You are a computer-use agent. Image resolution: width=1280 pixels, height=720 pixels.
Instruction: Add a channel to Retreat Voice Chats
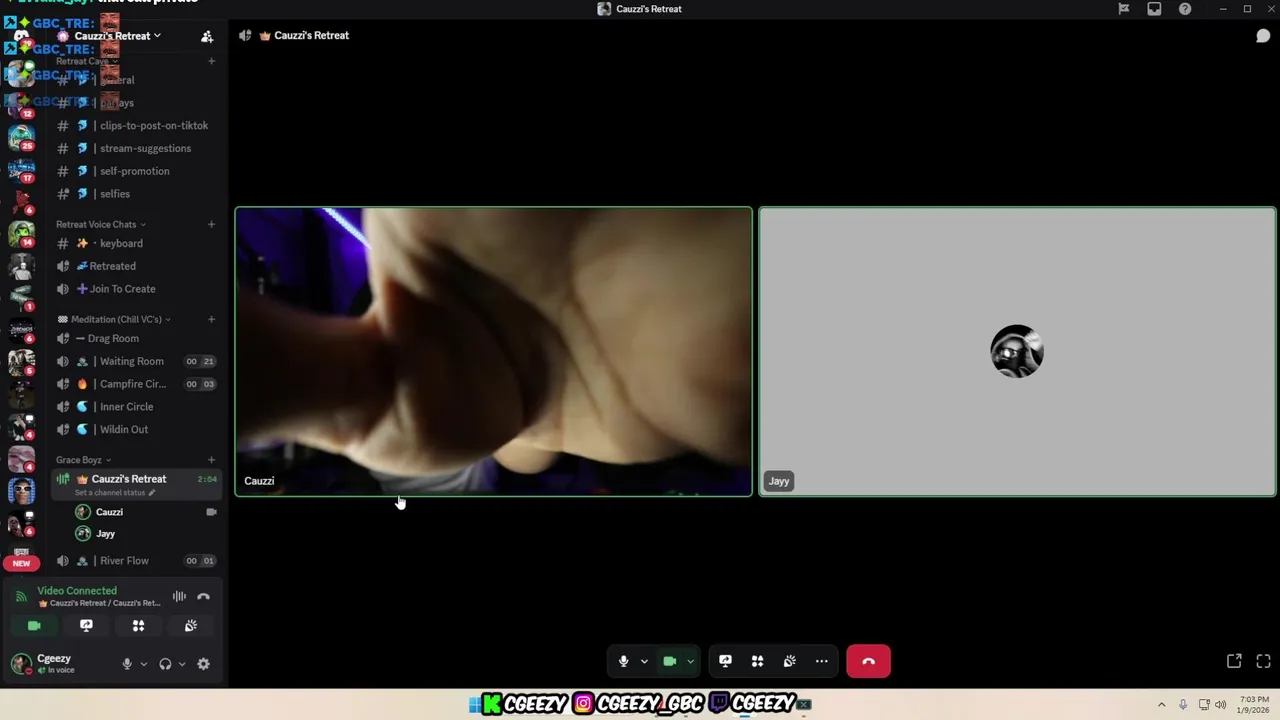(x=211, y=224)
